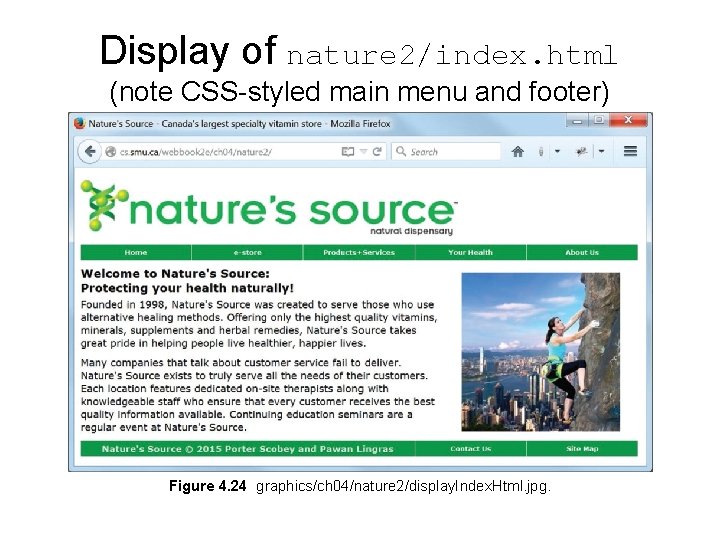
Task: Click heading 'Welcome to Nature's Source:'
Action: tap(175, 274)
